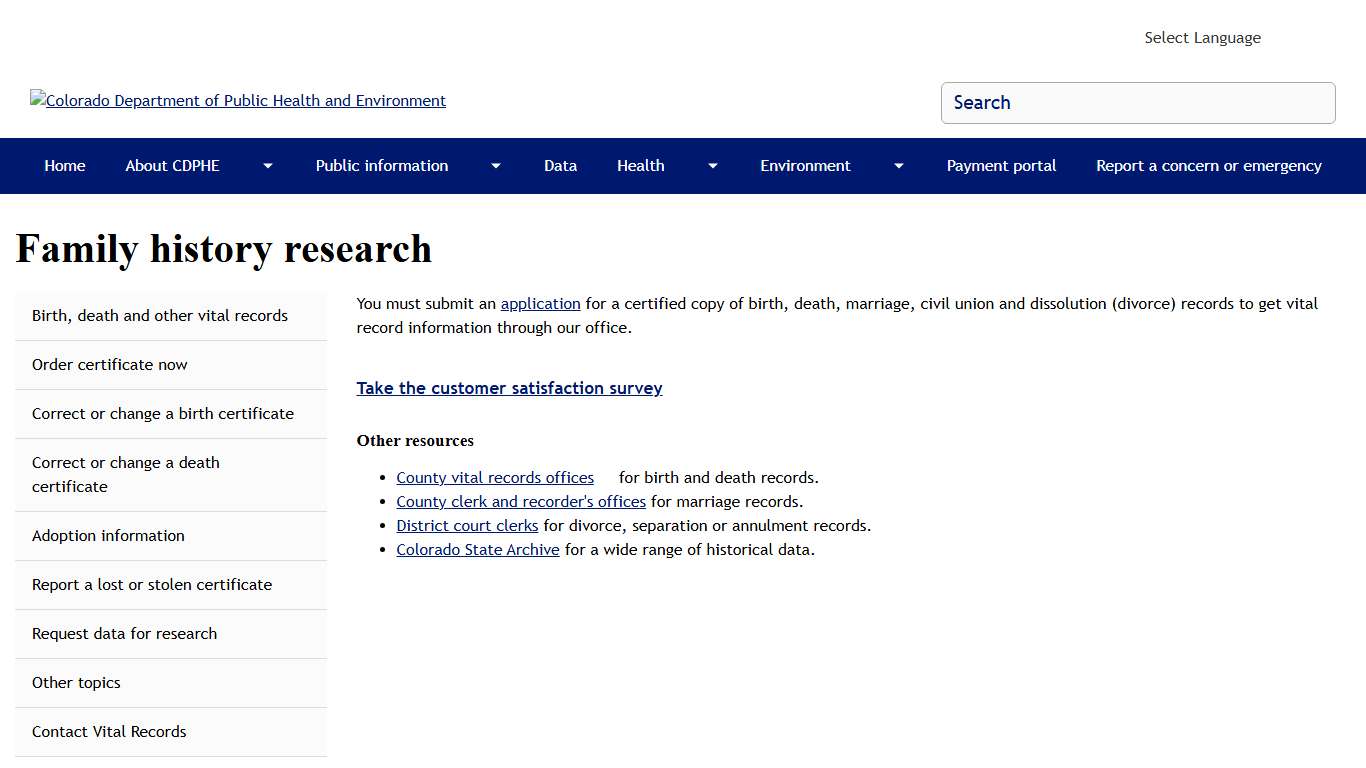The image size is (1366, 768).
Task: Open the Home menu item
Action: coord(64,166)
